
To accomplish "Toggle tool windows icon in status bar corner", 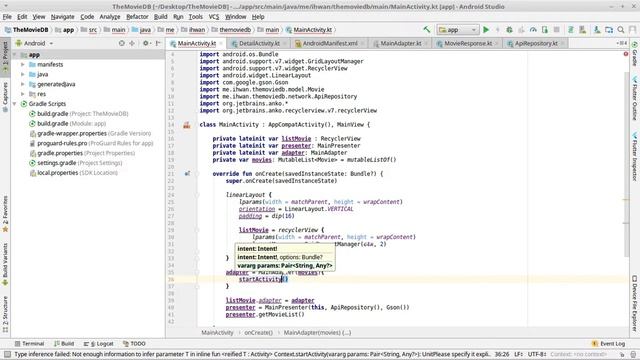I will point(7,354).
